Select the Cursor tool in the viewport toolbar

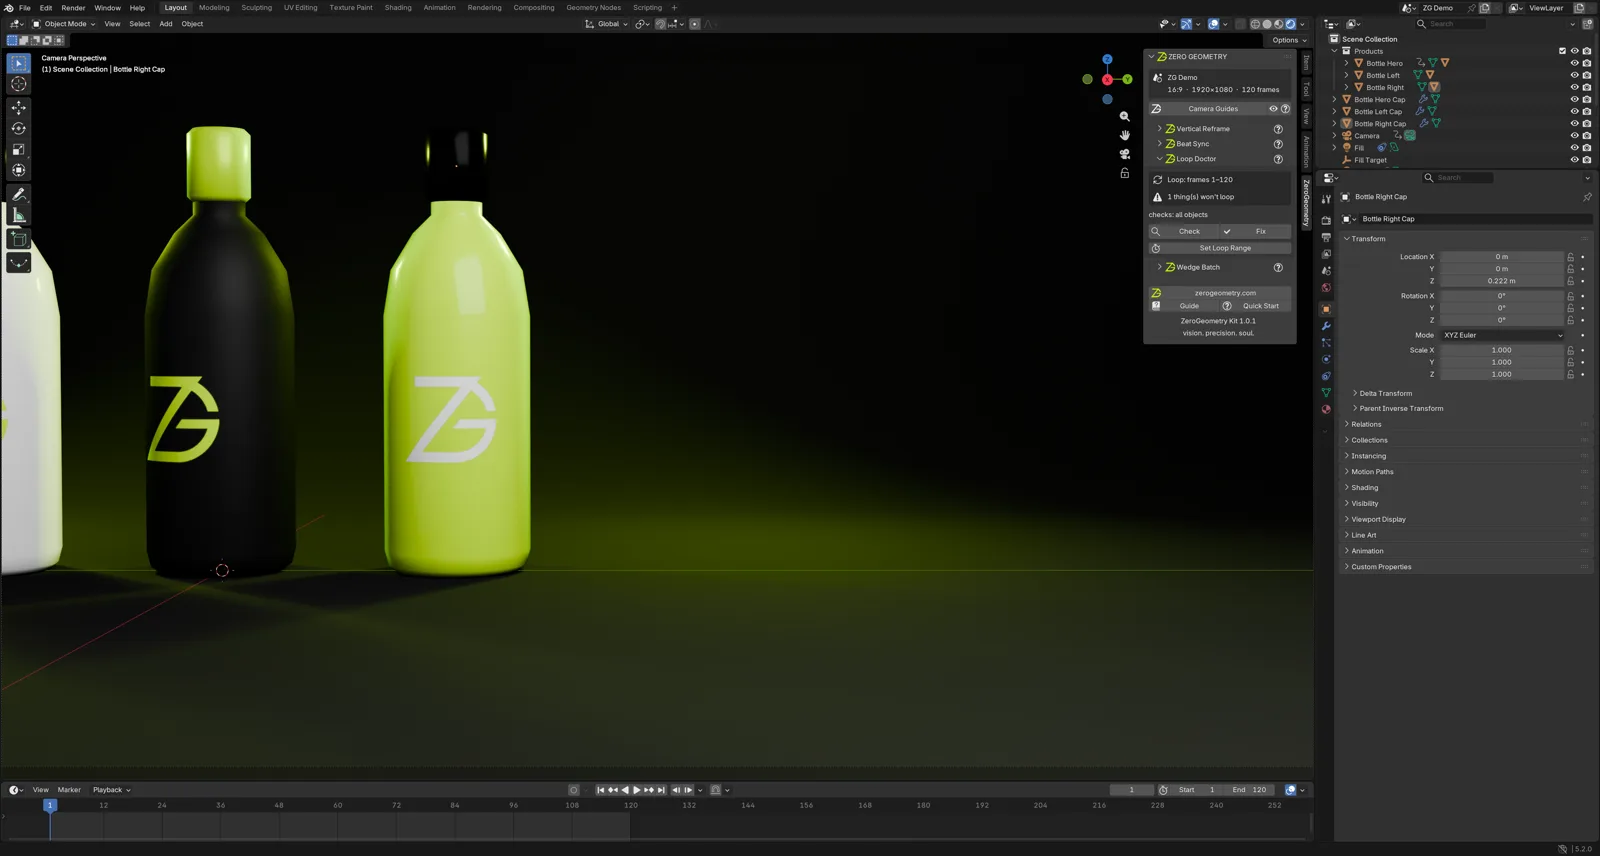pyautogui.click(x=18, y=84)
